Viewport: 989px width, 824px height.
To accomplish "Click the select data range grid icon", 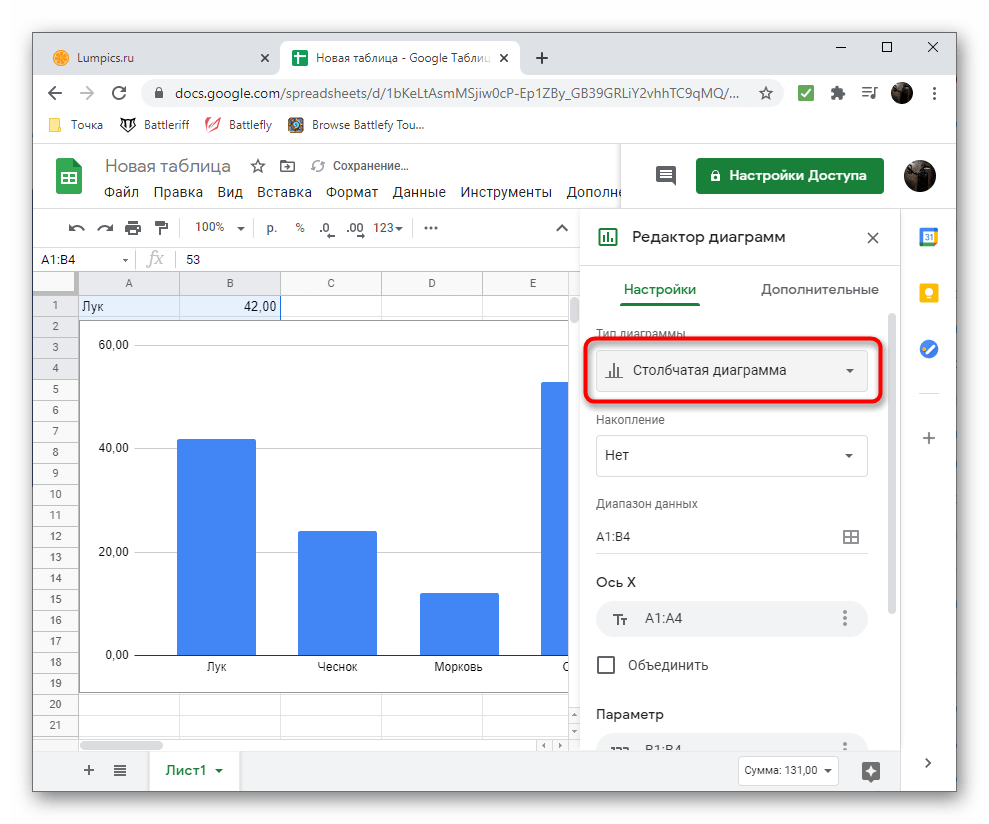I will [x=850, y=537].
